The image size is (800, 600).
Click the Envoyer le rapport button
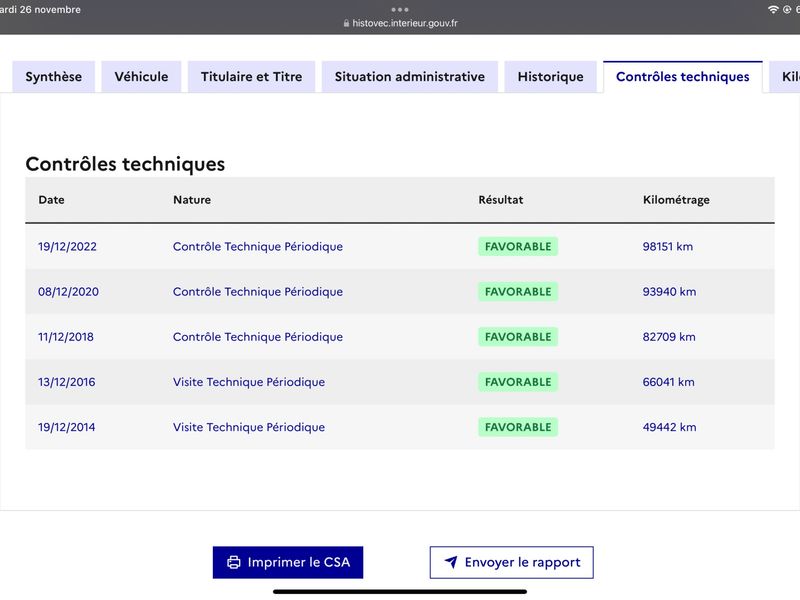512,562
